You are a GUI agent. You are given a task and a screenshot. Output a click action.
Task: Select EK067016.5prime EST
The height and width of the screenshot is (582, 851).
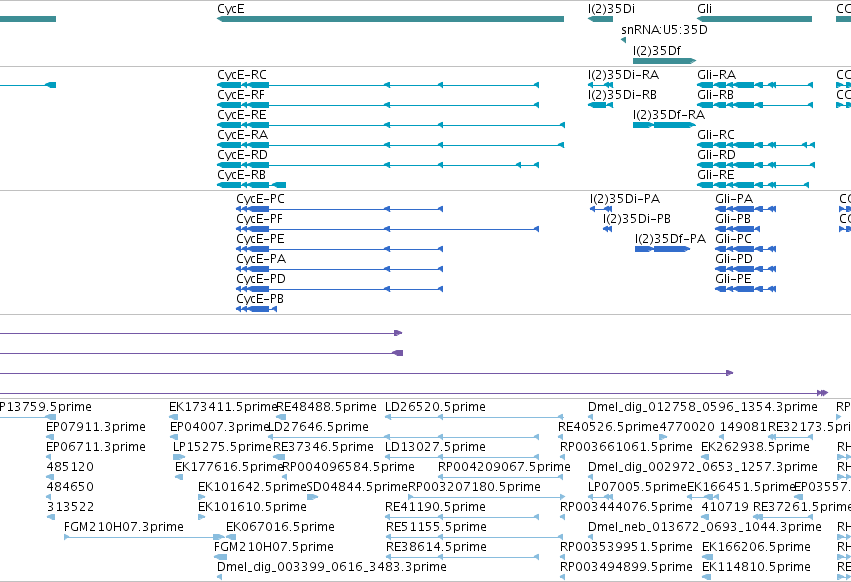click(280, 527)
